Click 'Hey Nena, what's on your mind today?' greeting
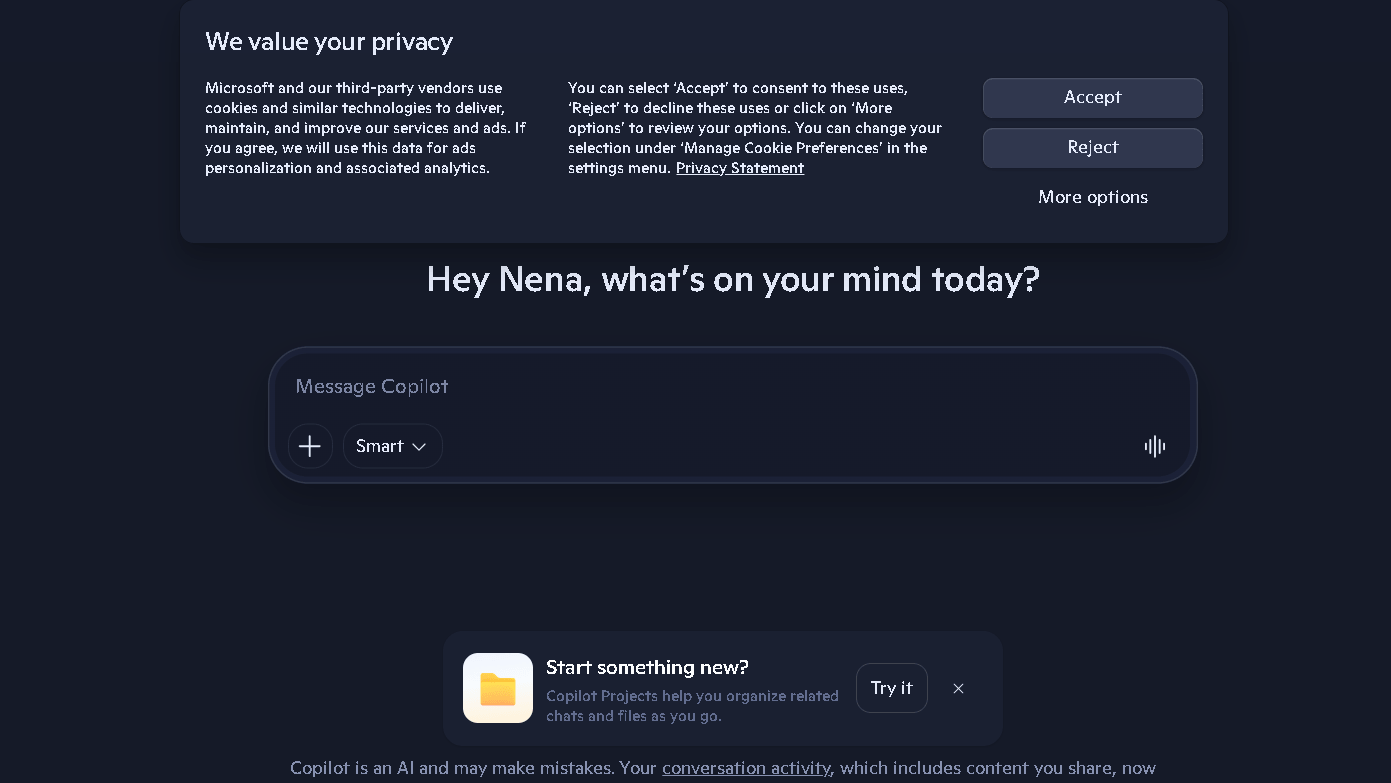 (x=733, y=279)
